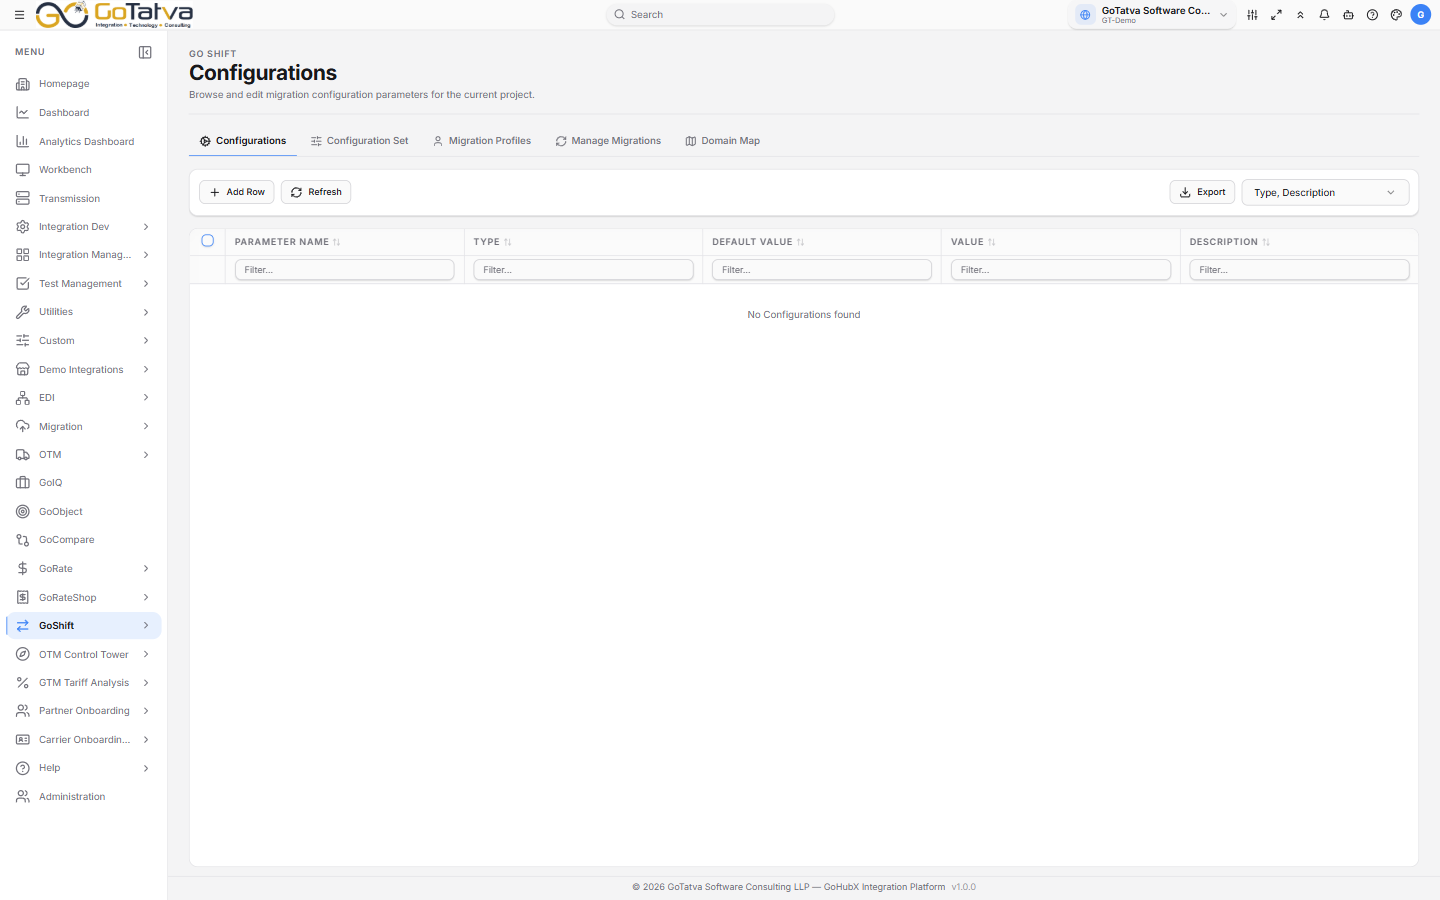Open the user avatar menu
The height and width of the screenshot is (900, 1440).
(x=1421, y=15)
